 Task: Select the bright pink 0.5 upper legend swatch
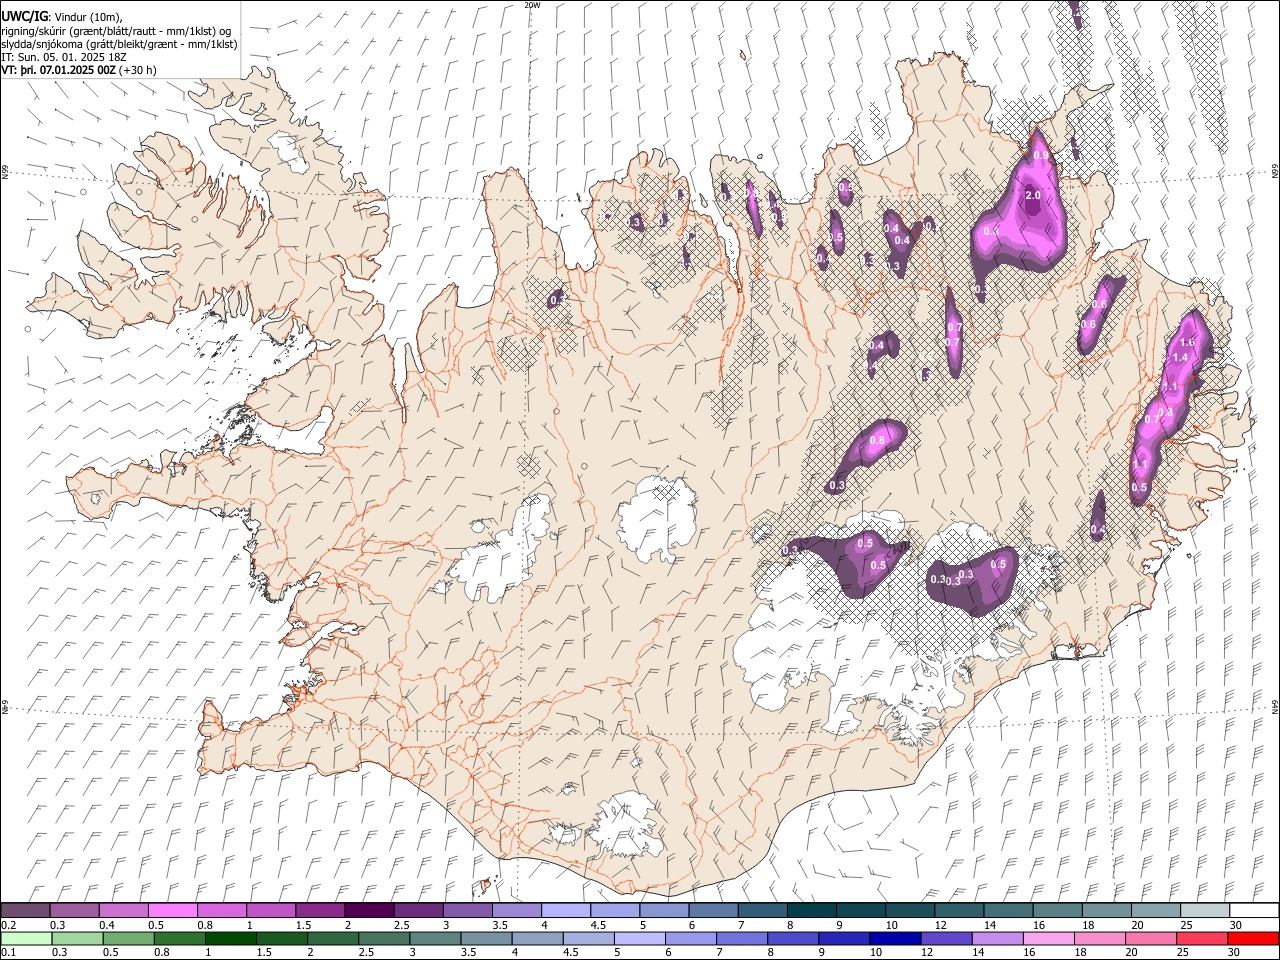point(172,910)
